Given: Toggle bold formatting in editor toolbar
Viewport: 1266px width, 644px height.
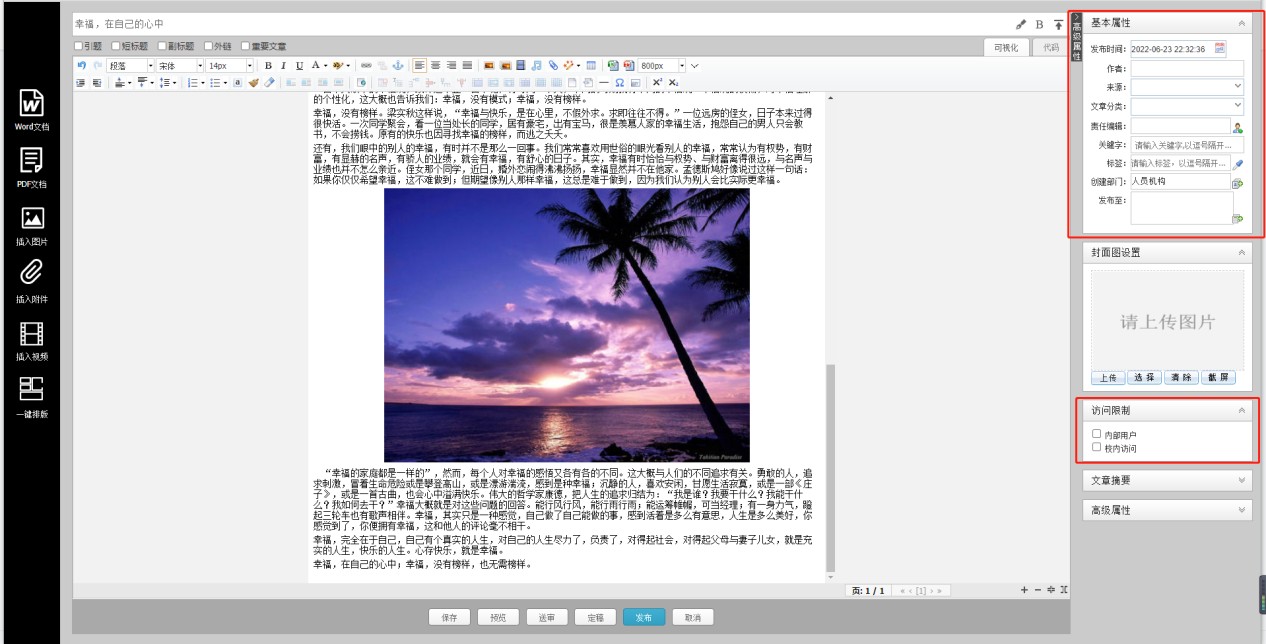Looking at the screenshot, I should coord(268,65).
